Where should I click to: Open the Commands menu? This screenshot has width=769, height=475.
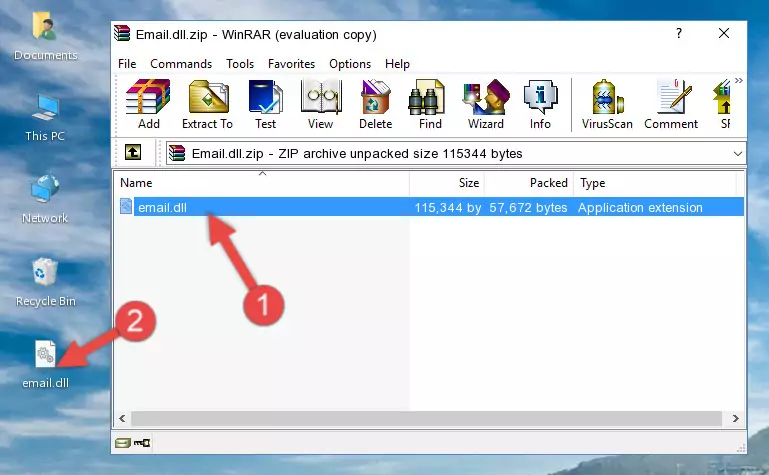181,64
